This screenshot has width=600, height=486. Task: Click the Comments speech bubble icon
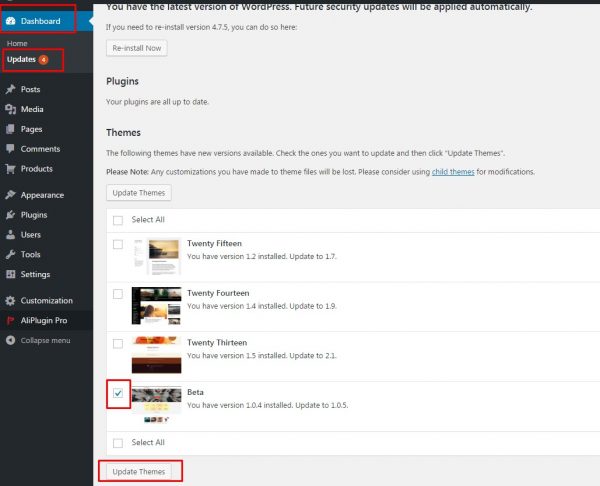(x=11, y=149)
